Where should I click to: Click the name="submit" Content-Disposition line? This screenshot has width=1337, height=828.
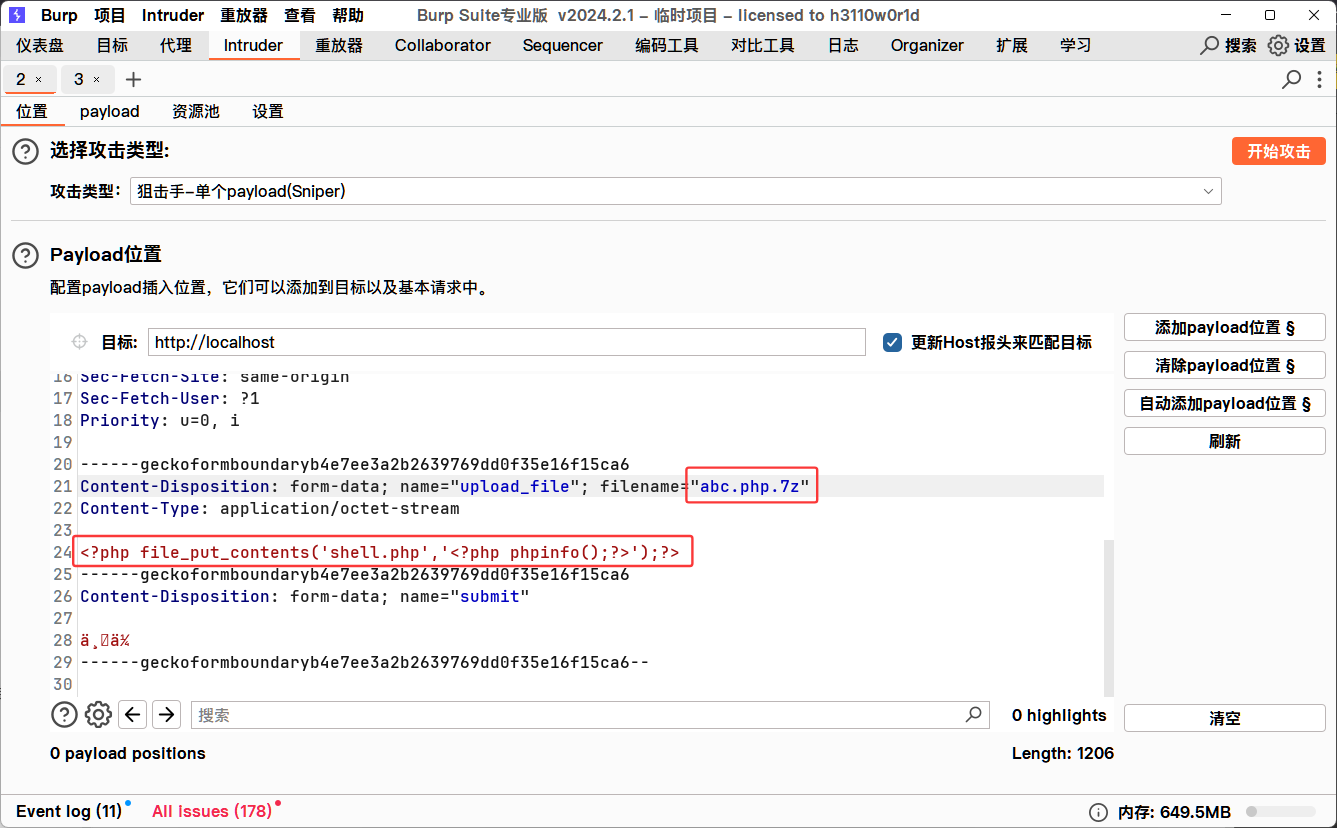coord(304,596)
